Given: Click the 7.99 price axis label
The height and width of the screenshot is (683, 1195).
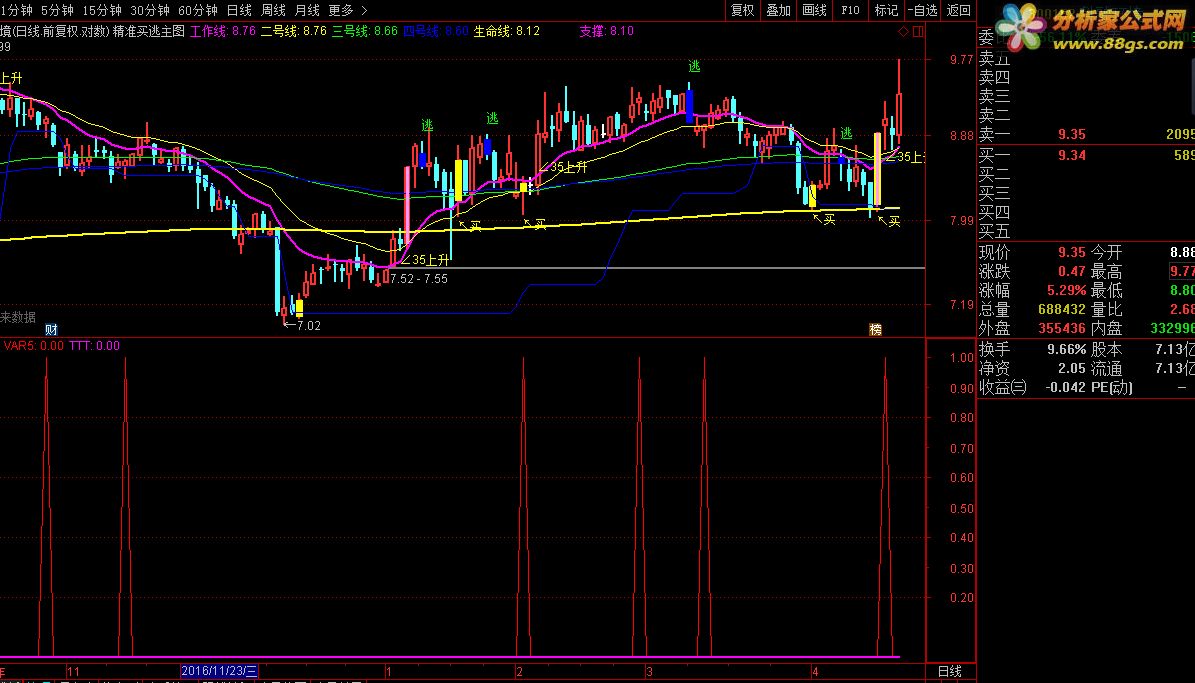Looking at the screenshot, I should pyautogui.click(x=961, y=220).
